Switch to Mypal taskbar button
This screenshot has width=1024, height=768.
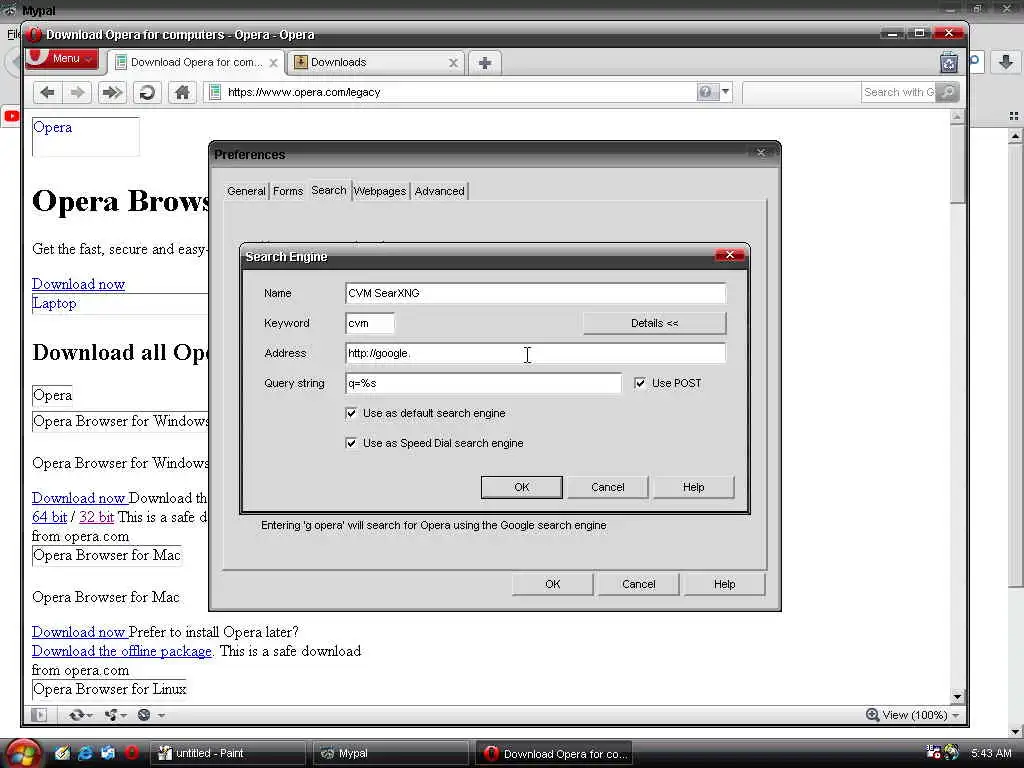[x=391, y=753]
